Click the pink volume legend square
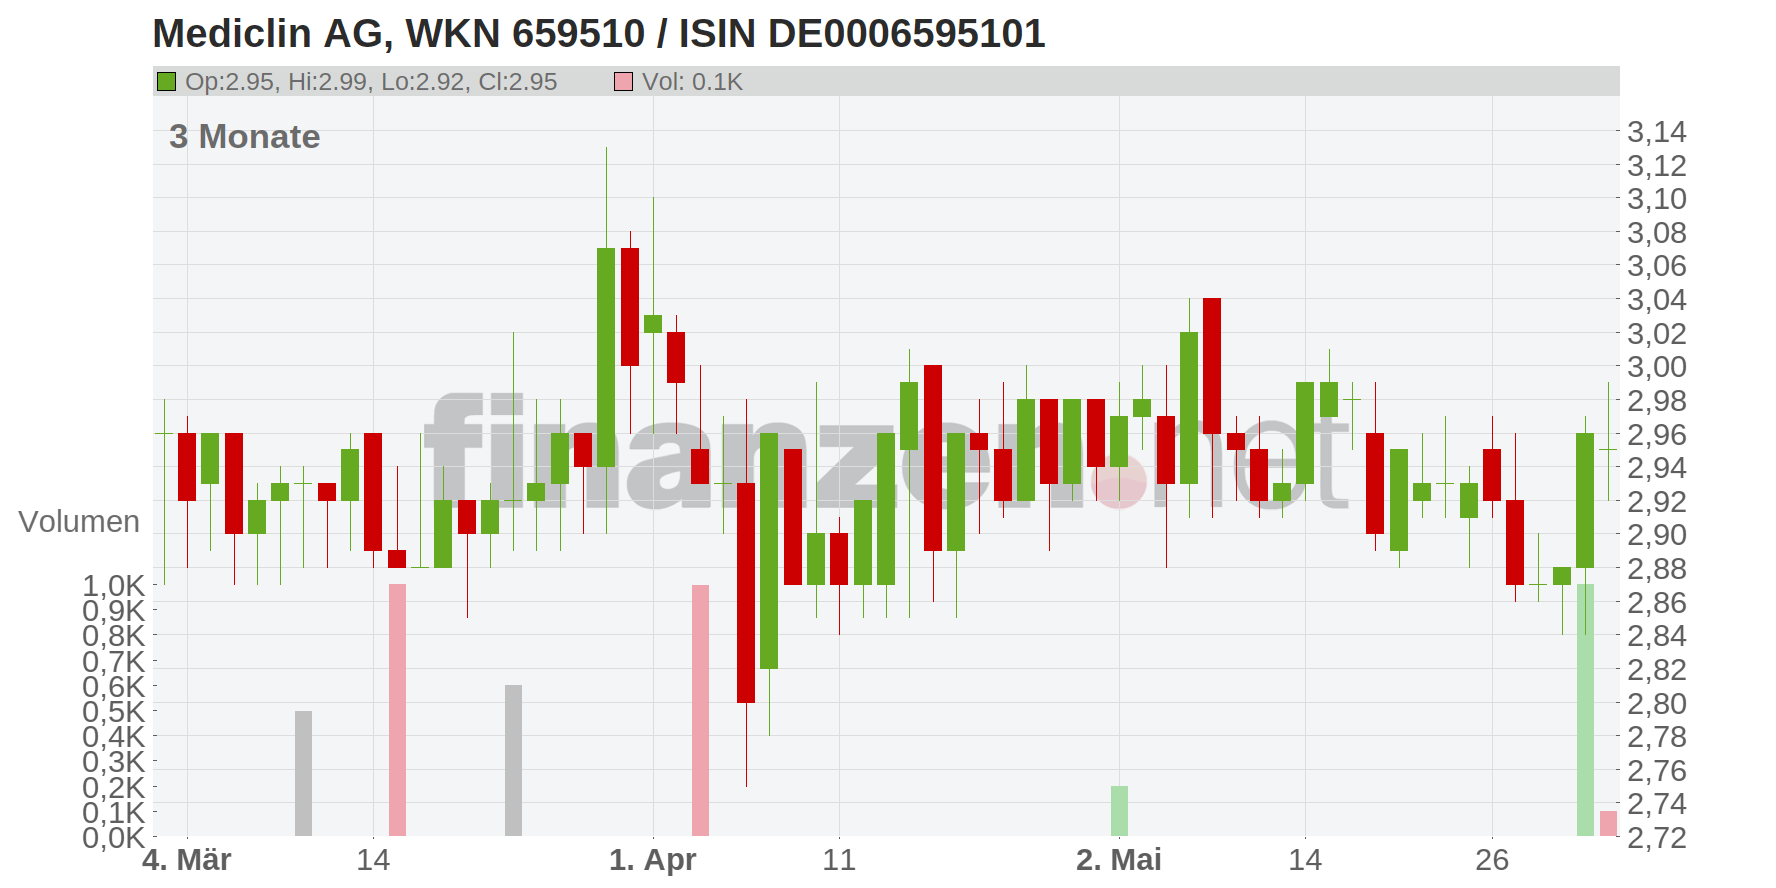1776x888 pixels. pos(623,81)
